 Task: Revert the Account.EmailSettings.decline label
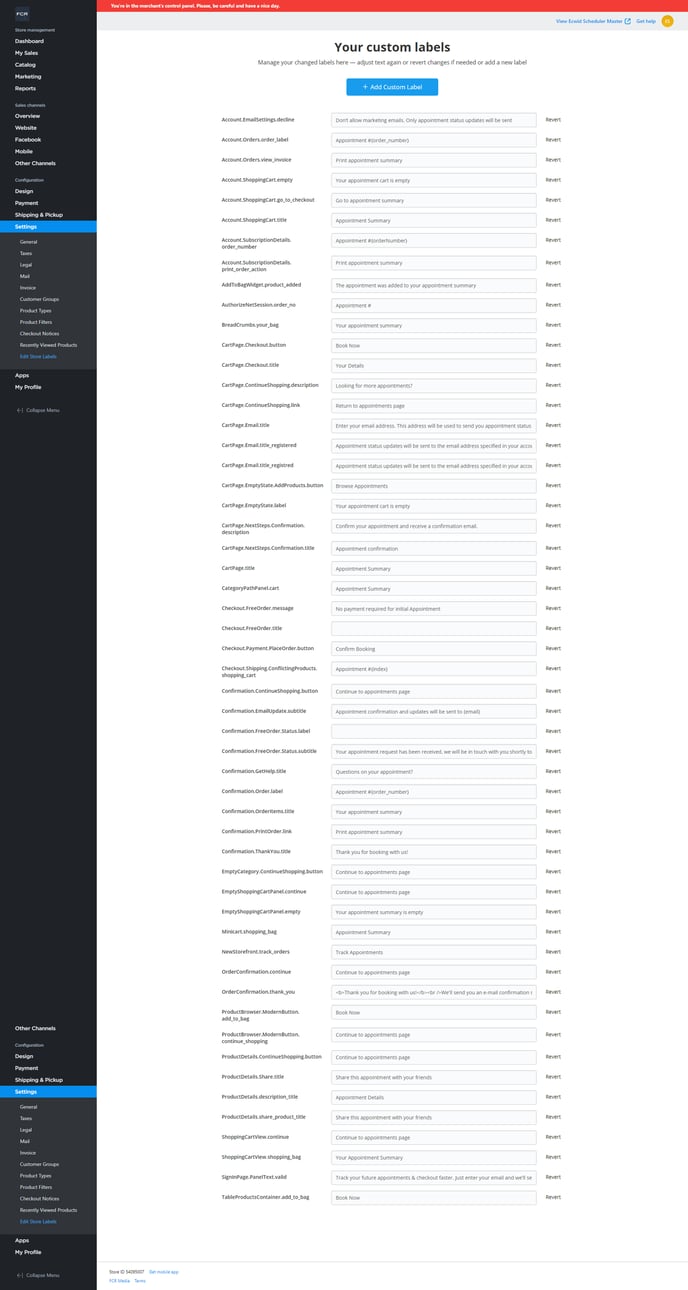(x=553, y=120)
